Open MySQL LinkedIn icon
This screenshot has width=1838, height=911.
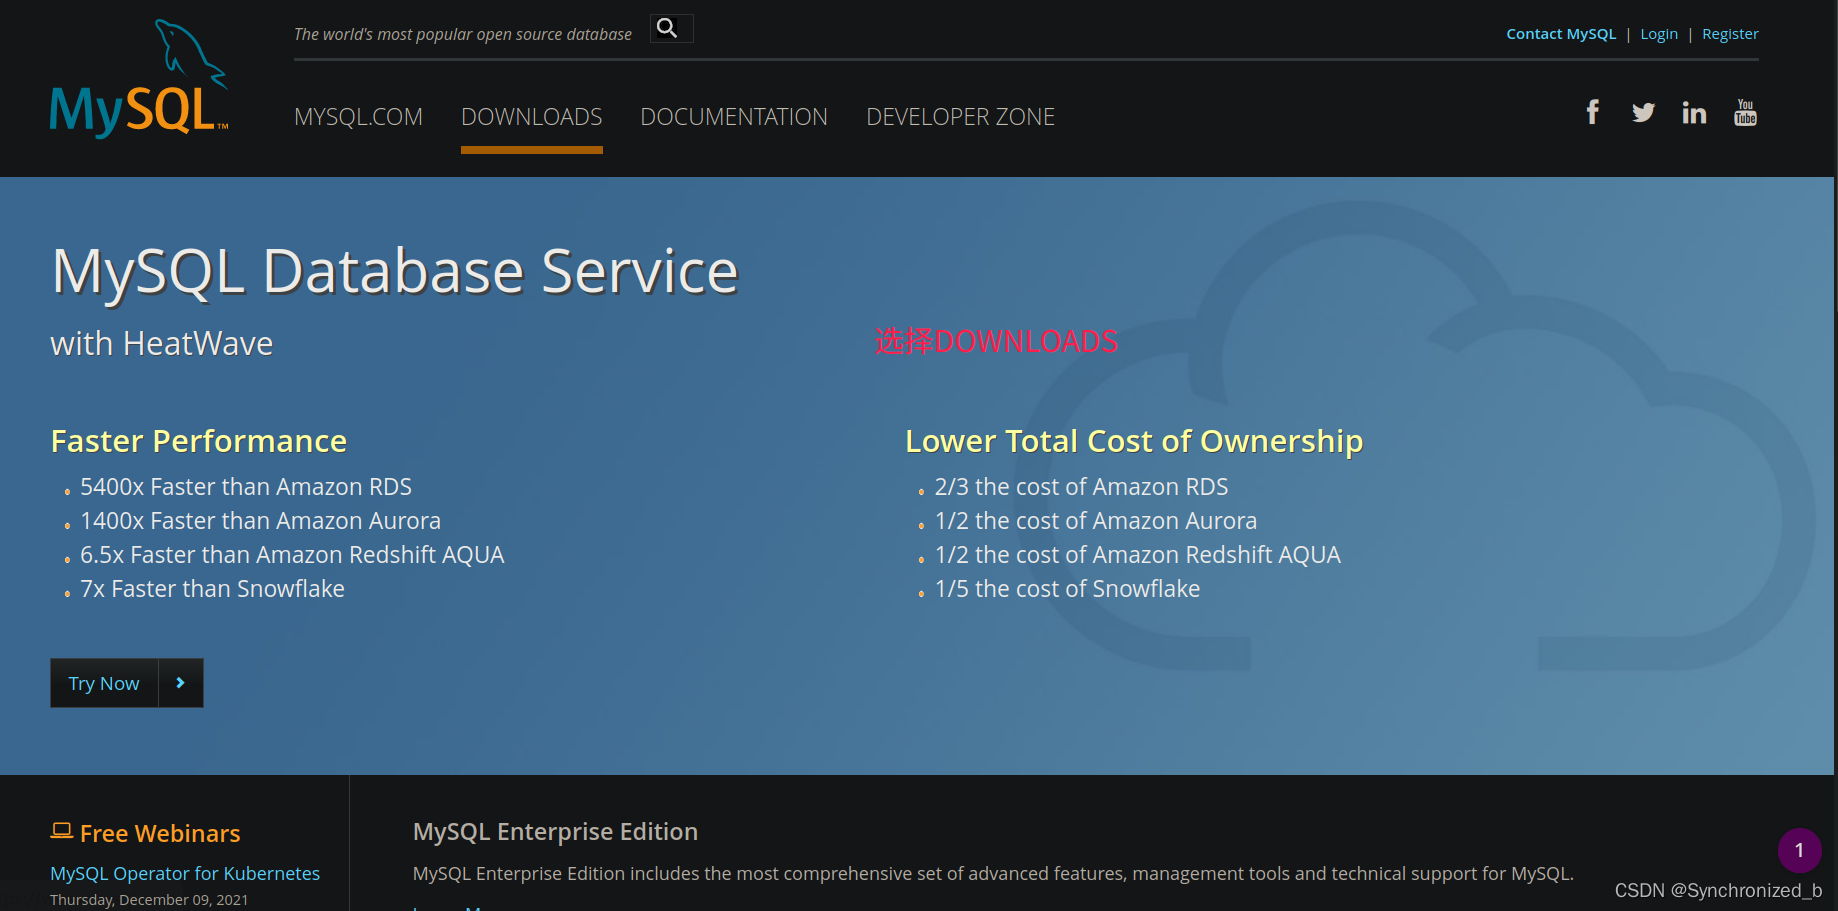(1694, 112)
